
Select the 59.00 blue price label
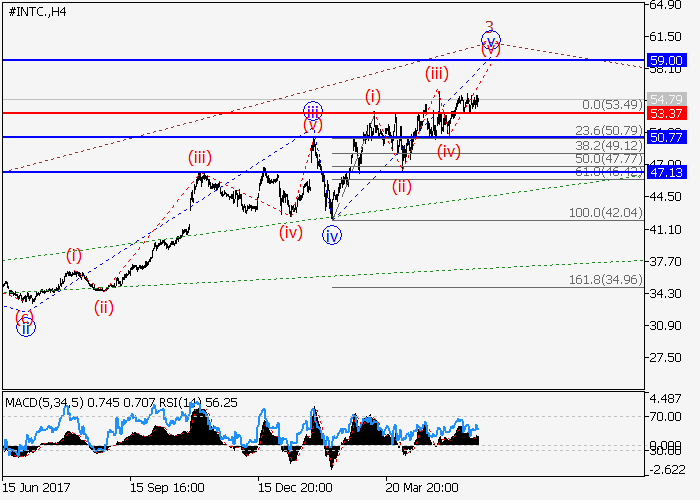pos(664,60)
